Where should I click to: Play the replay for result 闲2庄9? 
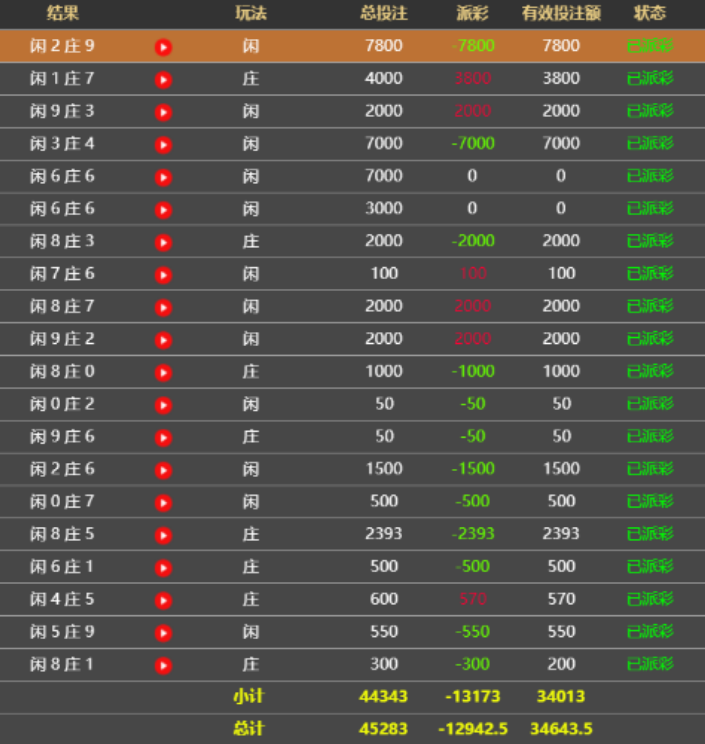(x=163, y=47)
